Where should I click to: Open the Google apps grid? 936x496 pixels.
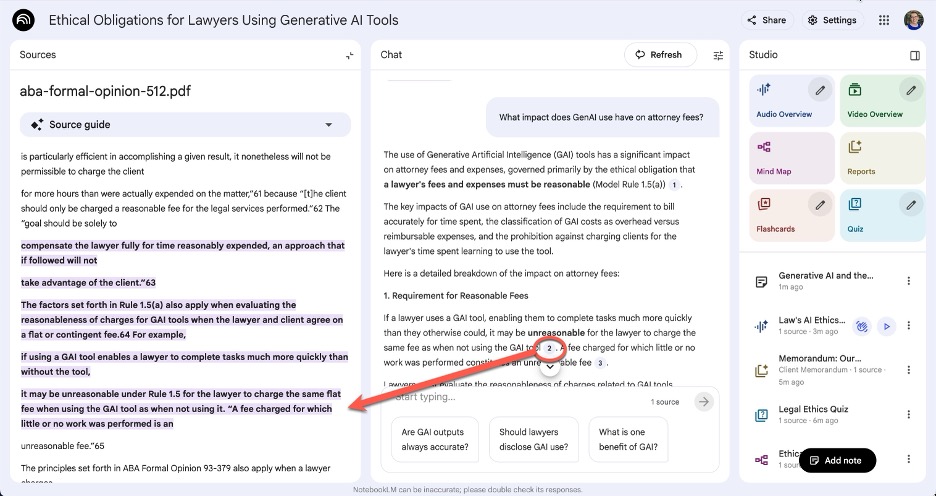coord(884,20)
